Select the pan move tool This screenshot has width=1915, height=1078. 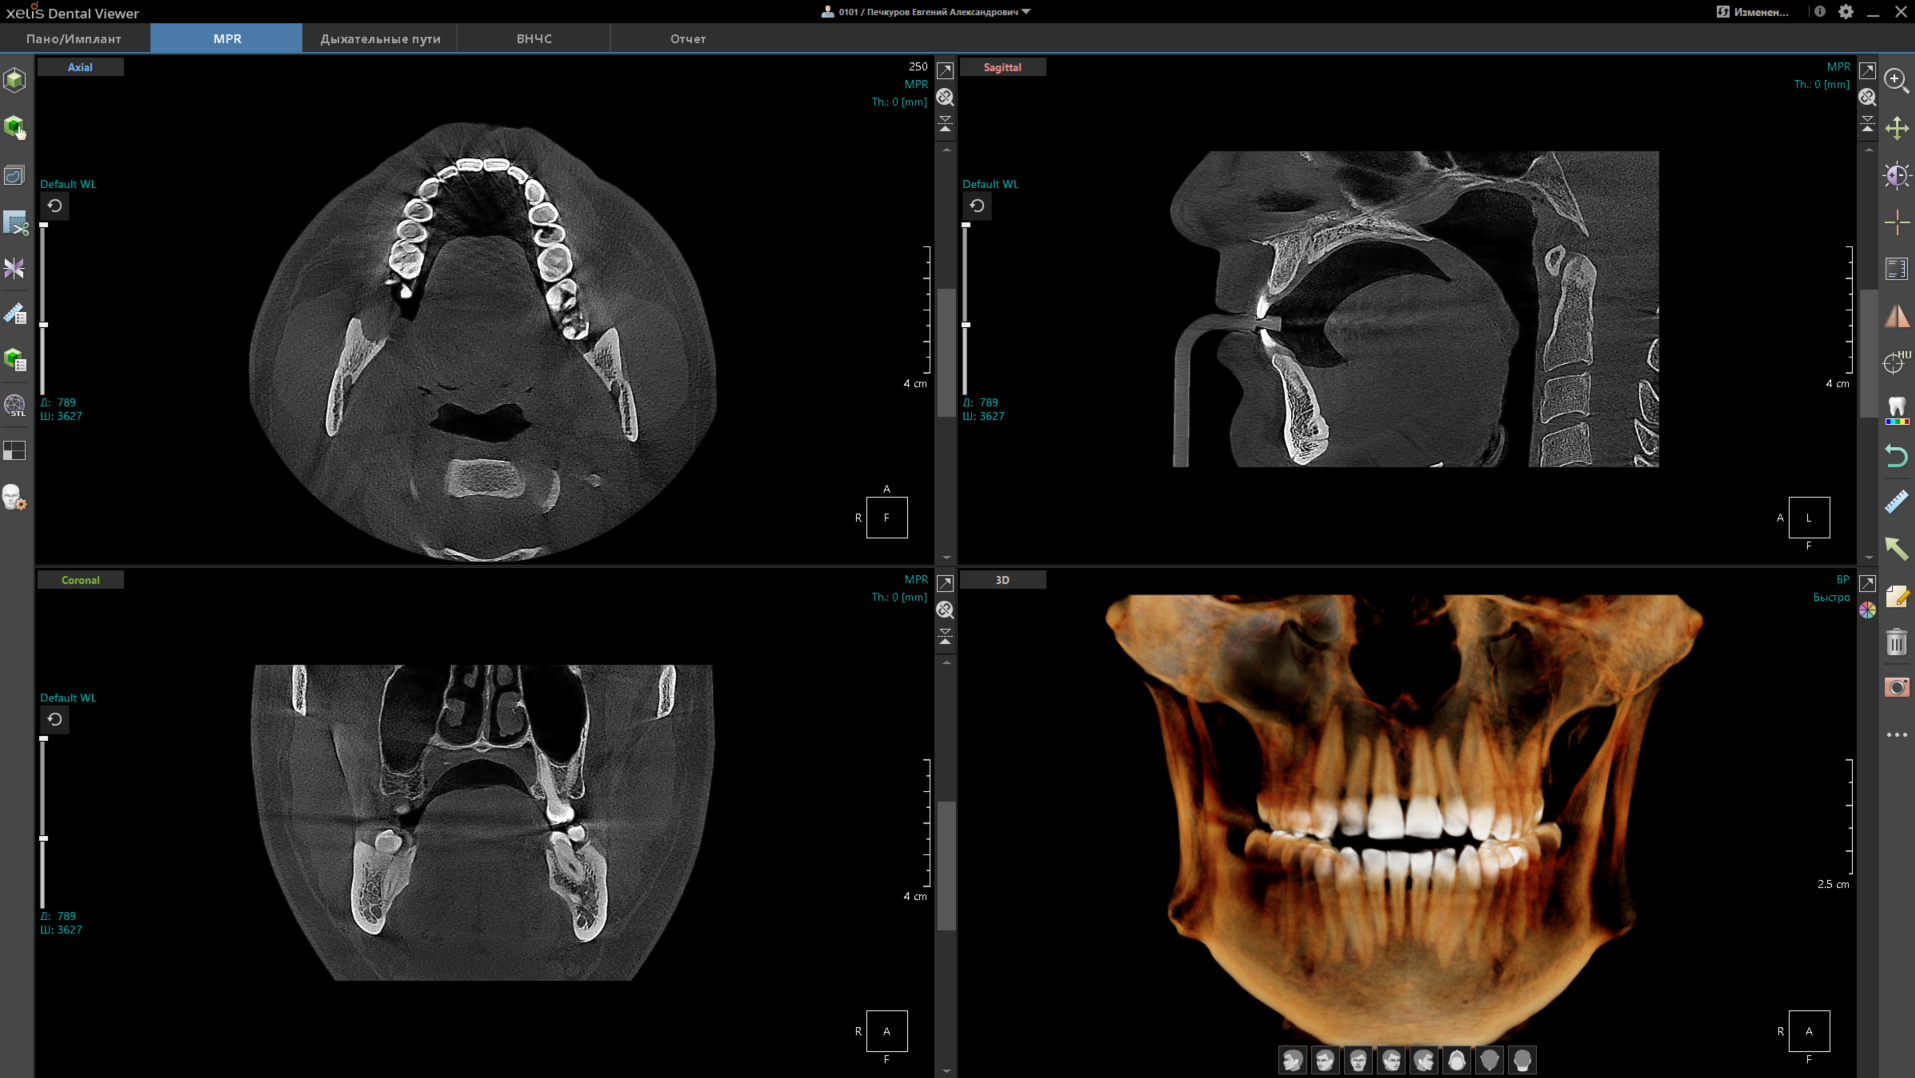1896,128
